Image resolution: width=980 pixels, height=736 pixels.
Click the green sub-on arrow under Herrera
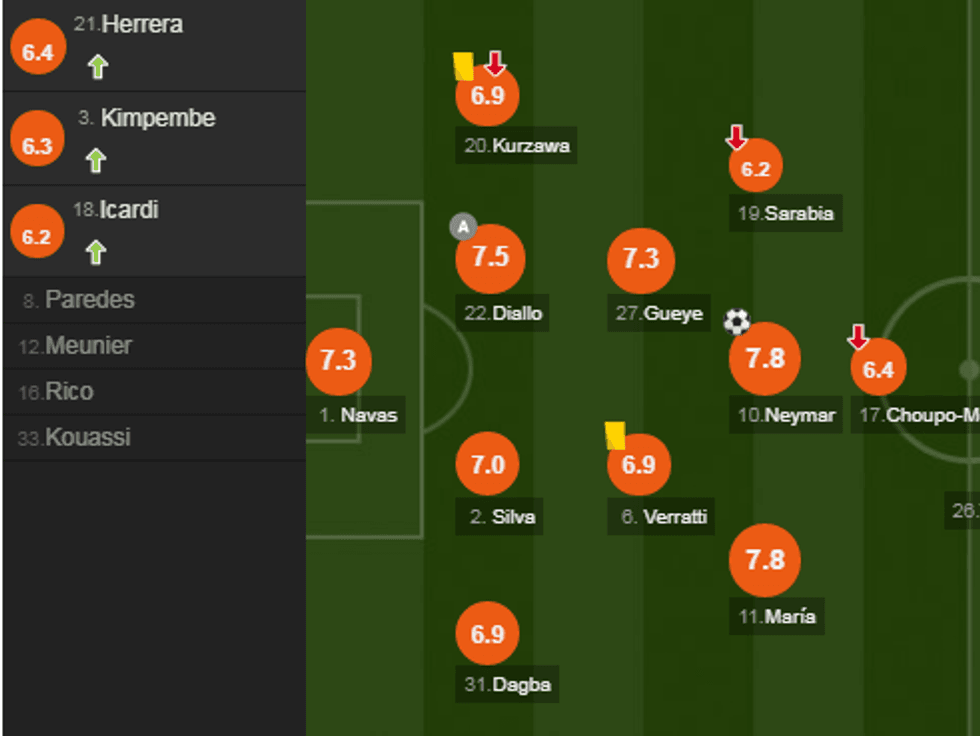coord(97,67)
